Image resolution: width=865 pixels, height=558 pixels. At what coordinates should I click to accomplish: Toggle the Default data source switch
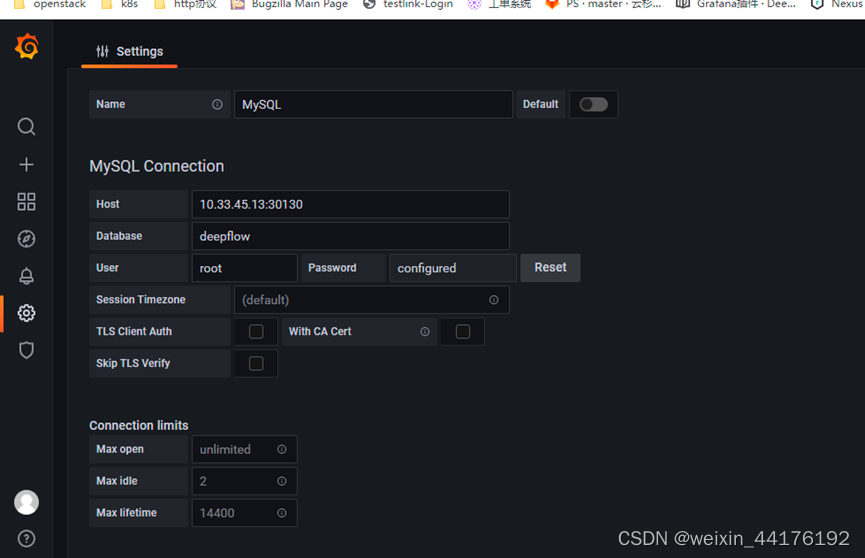pyautogui.click(x=594, y=104)
